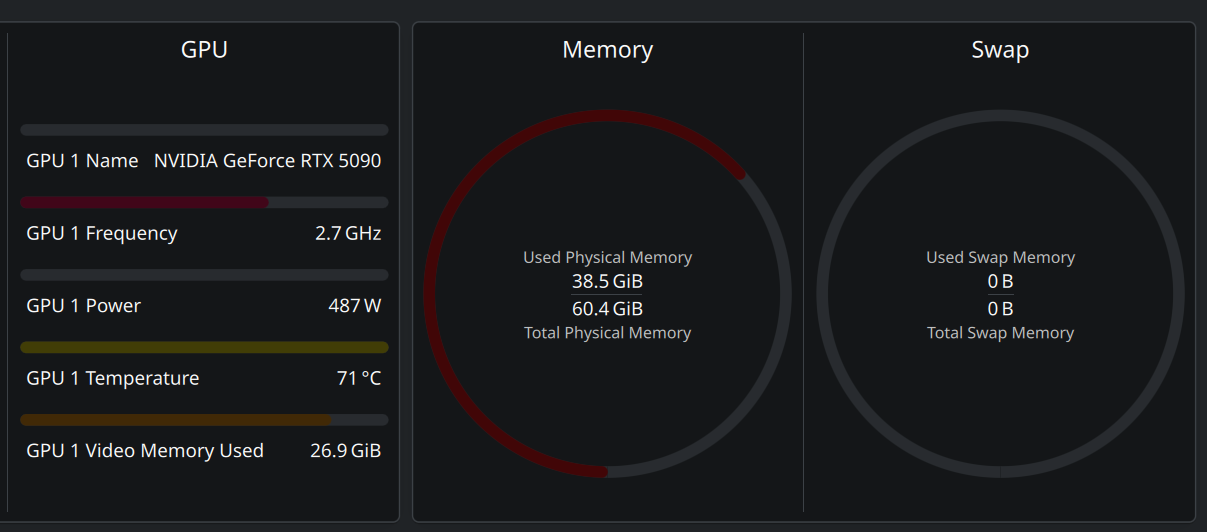
Task: Select the 487 W power reading
Action: [354, 306]
